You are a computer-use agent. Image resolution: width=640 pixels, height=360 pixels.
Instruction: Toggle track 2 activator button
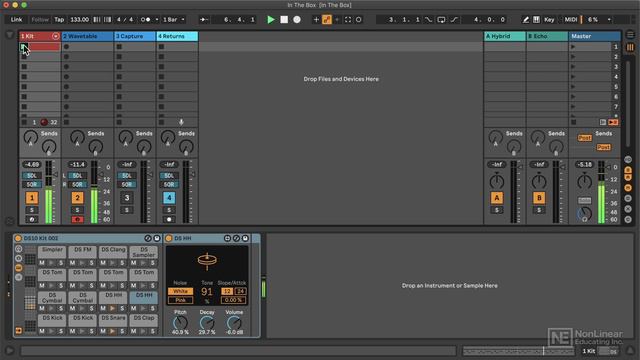coord(78,198)
